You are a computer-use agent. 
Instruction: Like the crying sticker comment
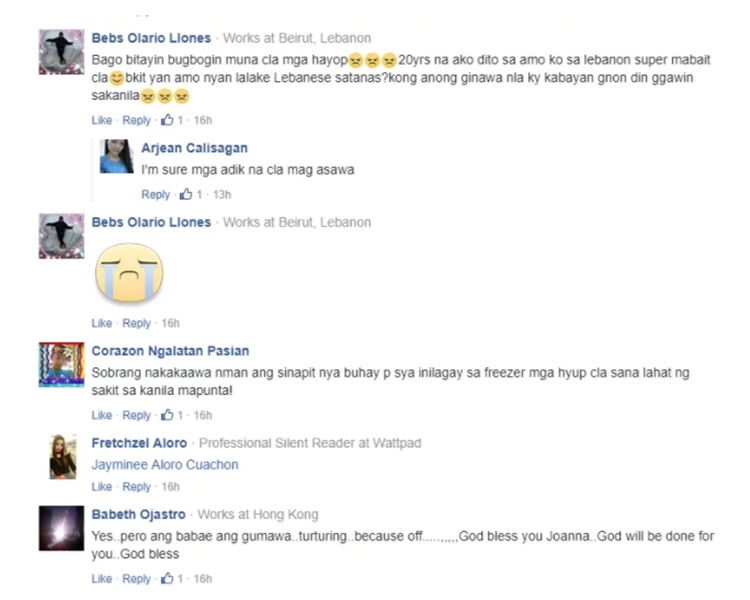(101, 323)
